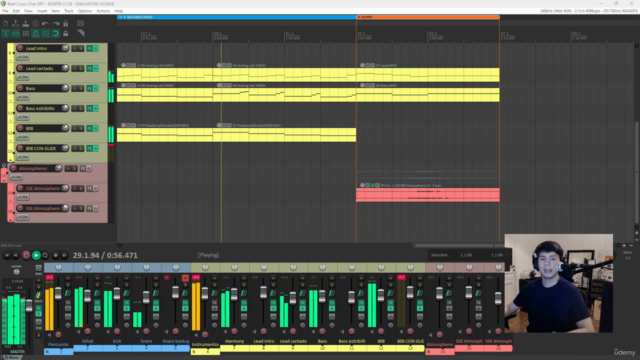Screen dimensions: 640x360
Task: Click the Stop transport button
Action: click(56, 256)
